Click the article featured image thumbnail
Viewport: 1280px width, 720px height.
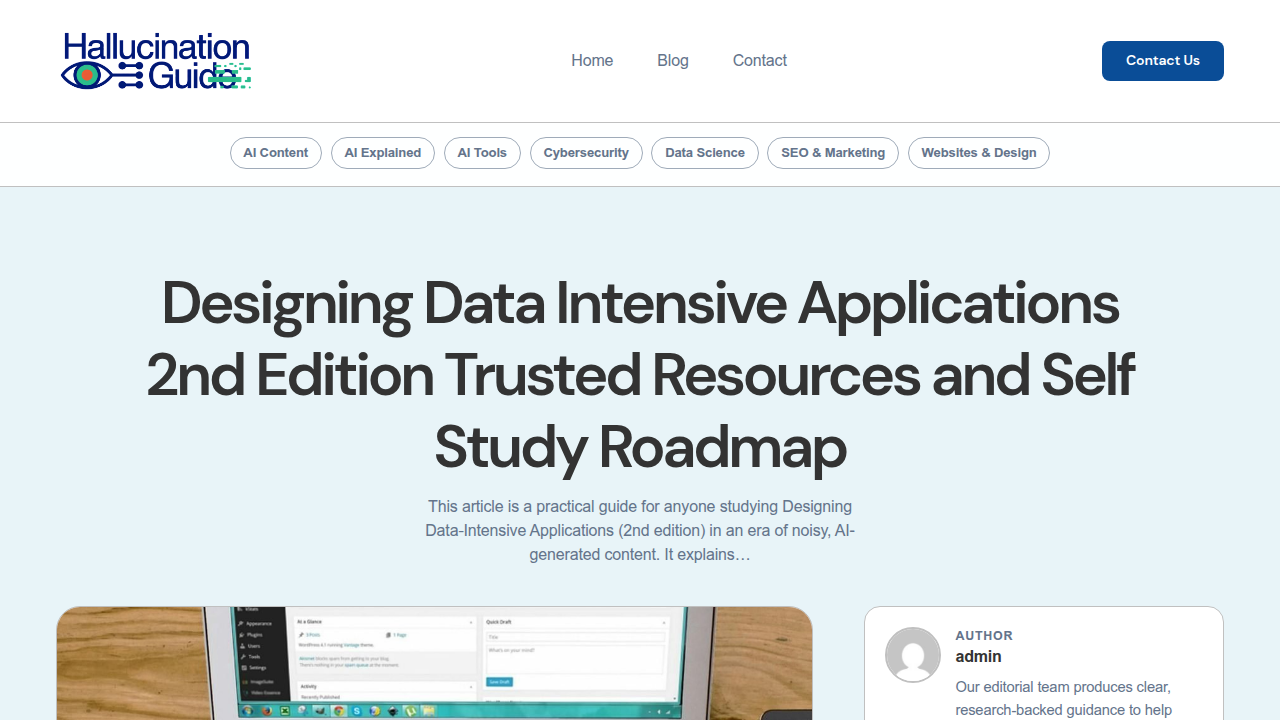[434, 663]
